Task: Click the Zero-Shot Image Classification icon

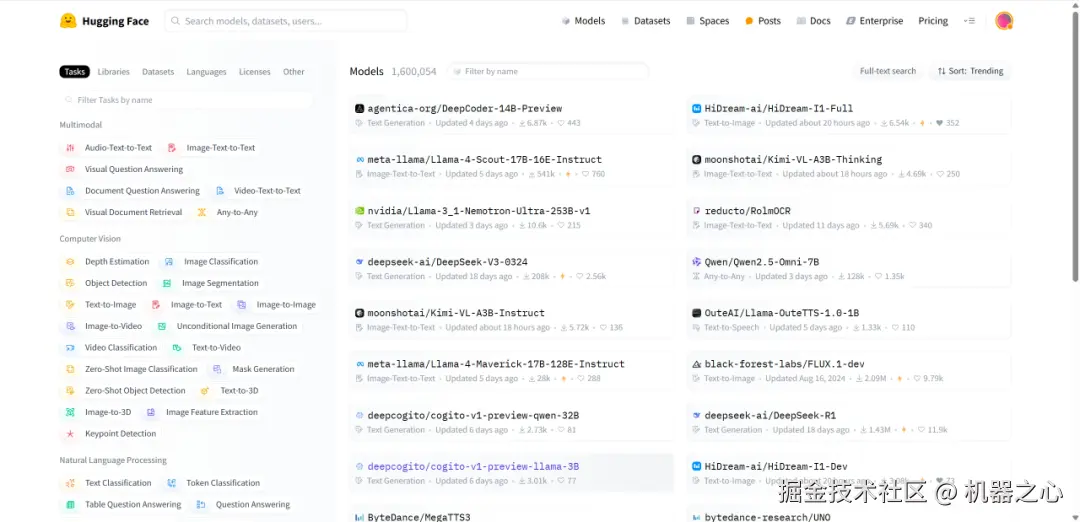Action: [70, 369]
